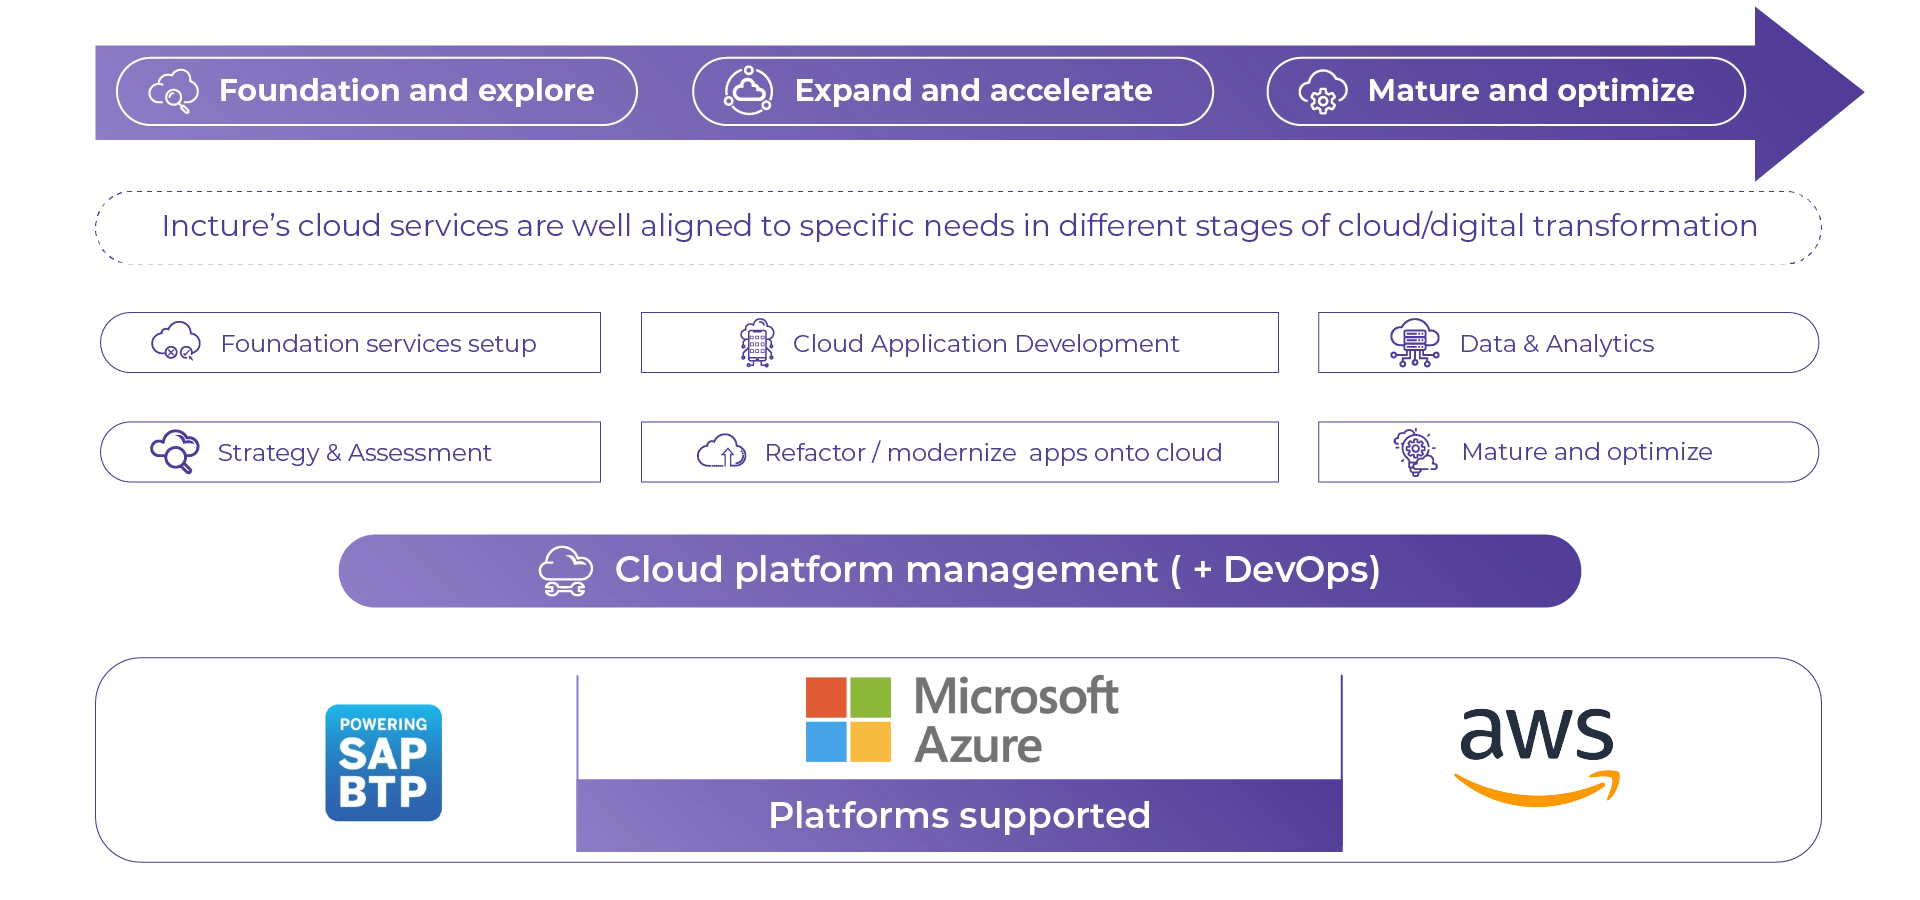Click the Foundation services setup cloud icon
The image size is (1920, 900).
[175, 343]
